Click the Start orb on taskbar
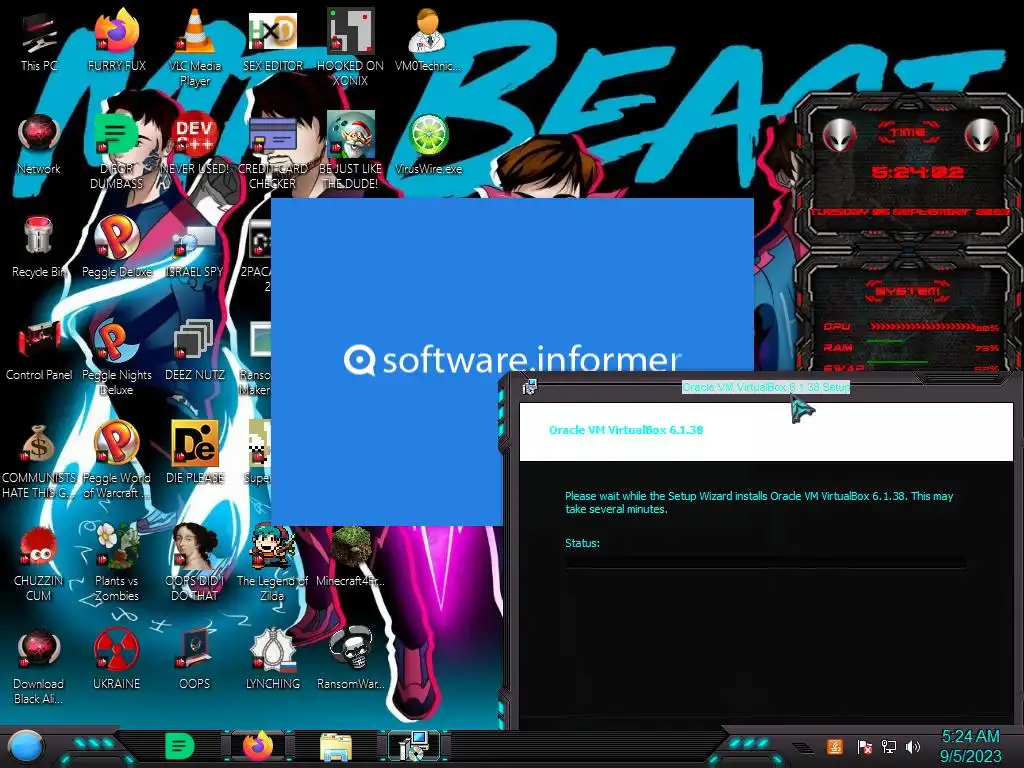1024x768 pixels. click(26, 747)
